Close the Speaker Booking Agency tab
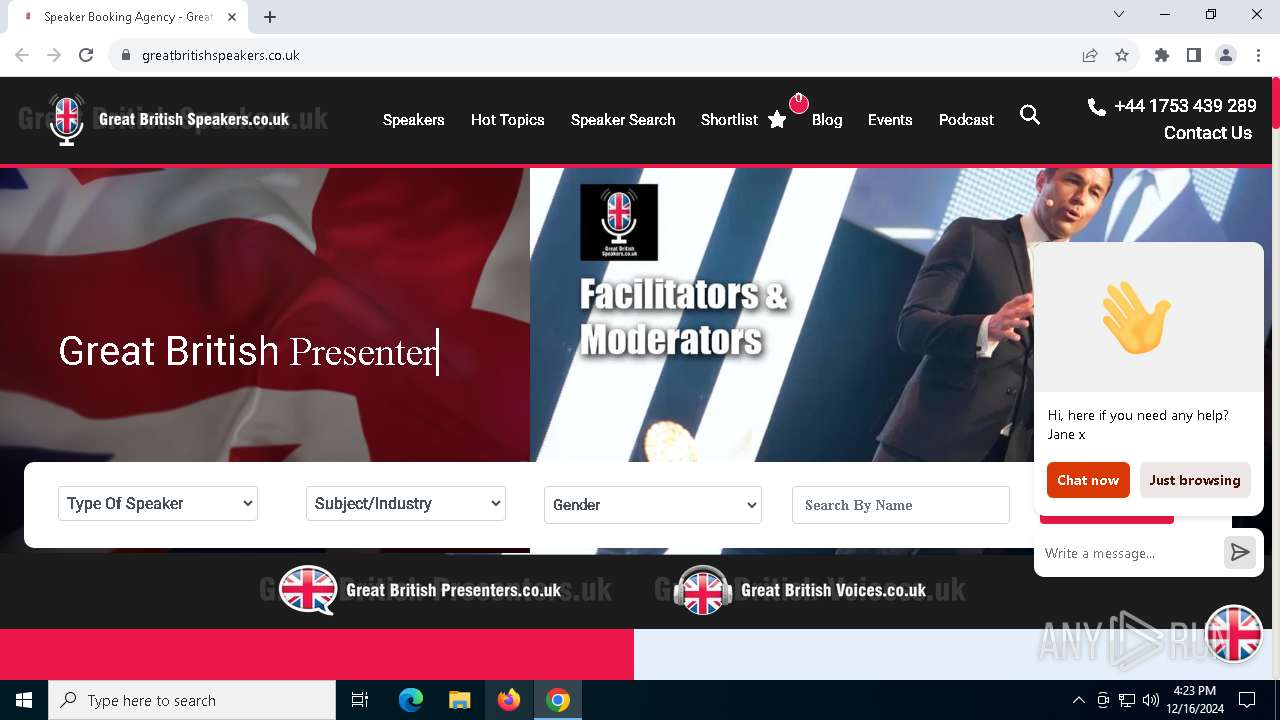This screenshot has height=720, width=1280. 232,17
